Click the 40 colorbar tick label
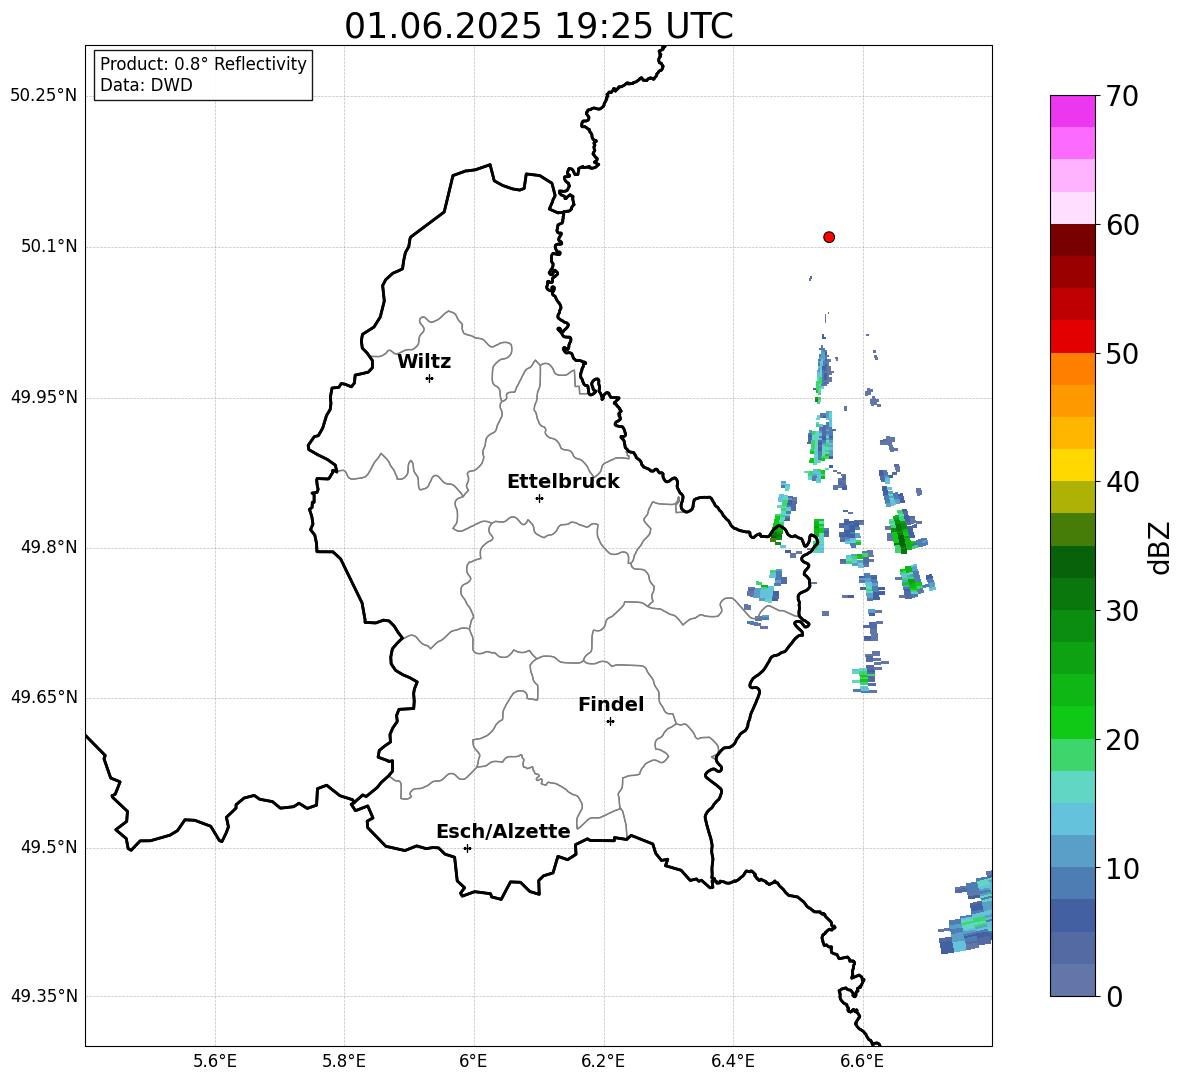Image resolution: width=1184 pixels, height=1081 pixels. click(x=1122, y=482)
